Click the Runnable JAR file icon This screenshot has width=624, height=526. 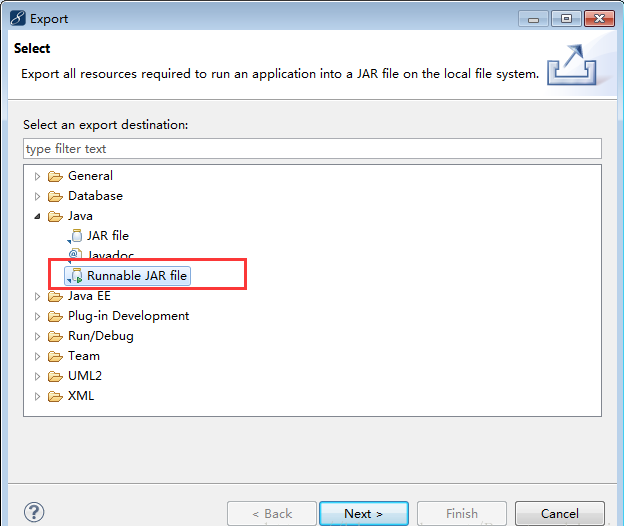[75, 276]
